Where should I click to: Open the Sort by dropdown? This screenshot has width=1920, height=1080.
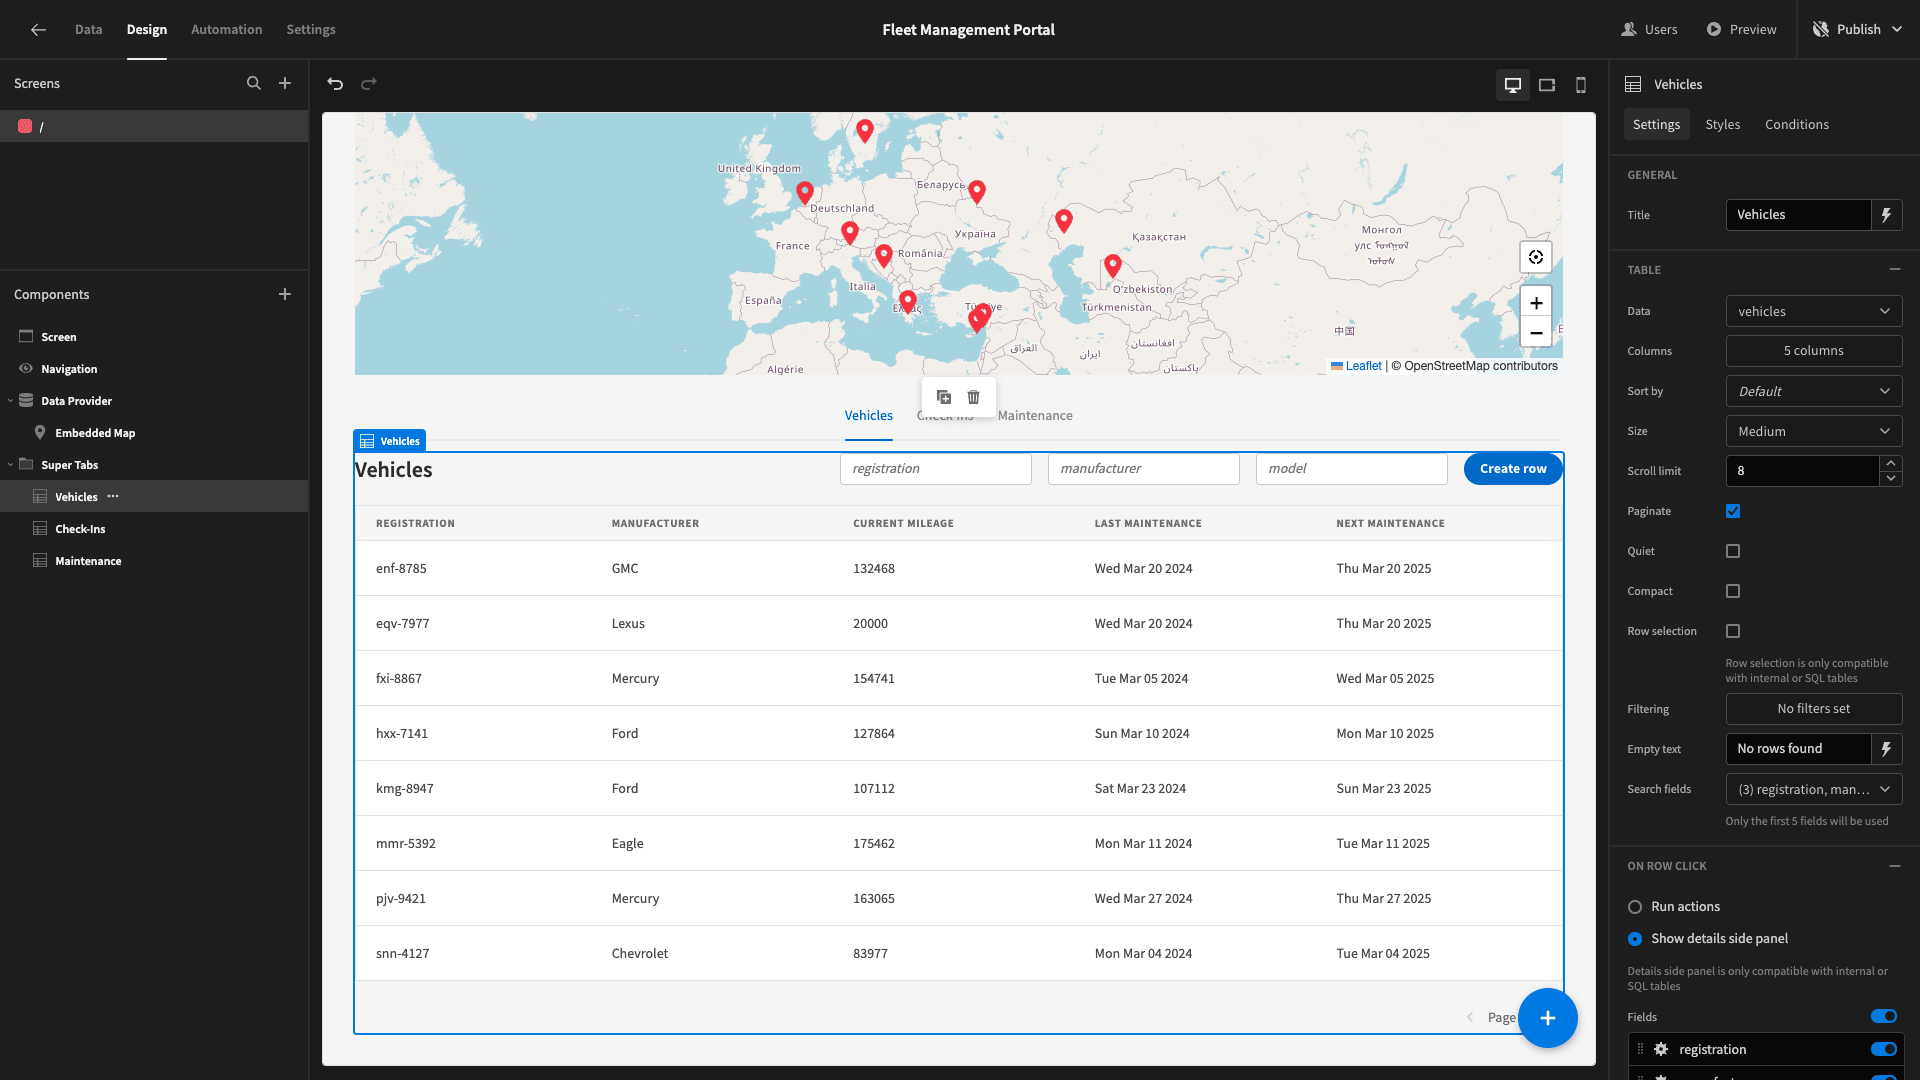(1814, 391)
